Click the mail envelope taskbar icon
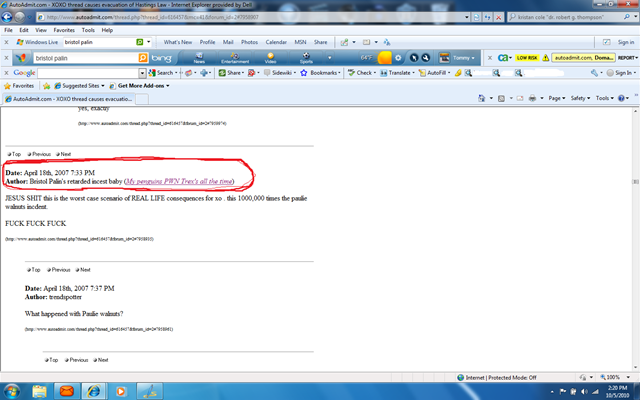This screenshot has height=400, width=640. 67,391
